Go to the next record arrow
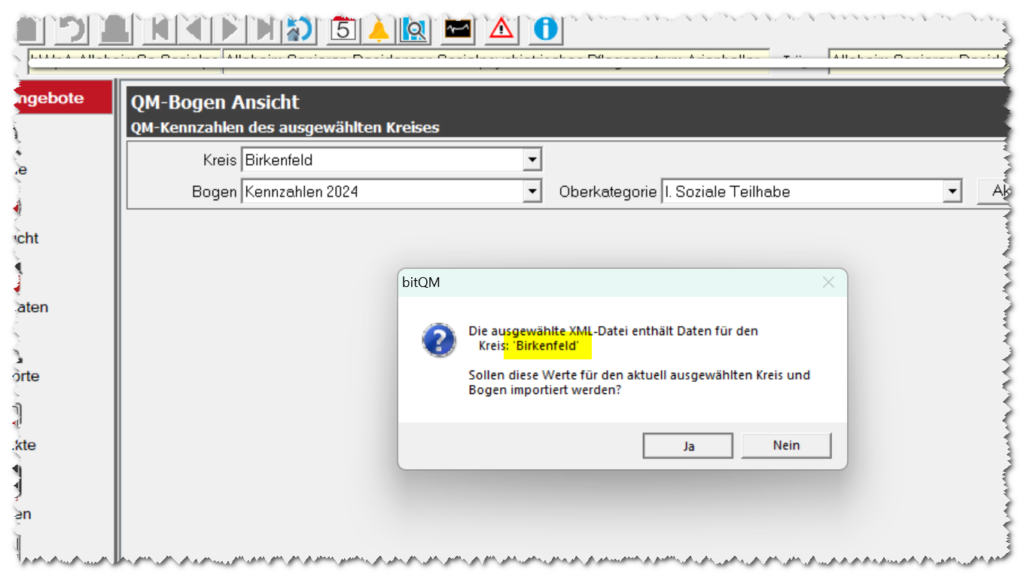This screenshot has width=1024, height=577. tap(230, 29)
